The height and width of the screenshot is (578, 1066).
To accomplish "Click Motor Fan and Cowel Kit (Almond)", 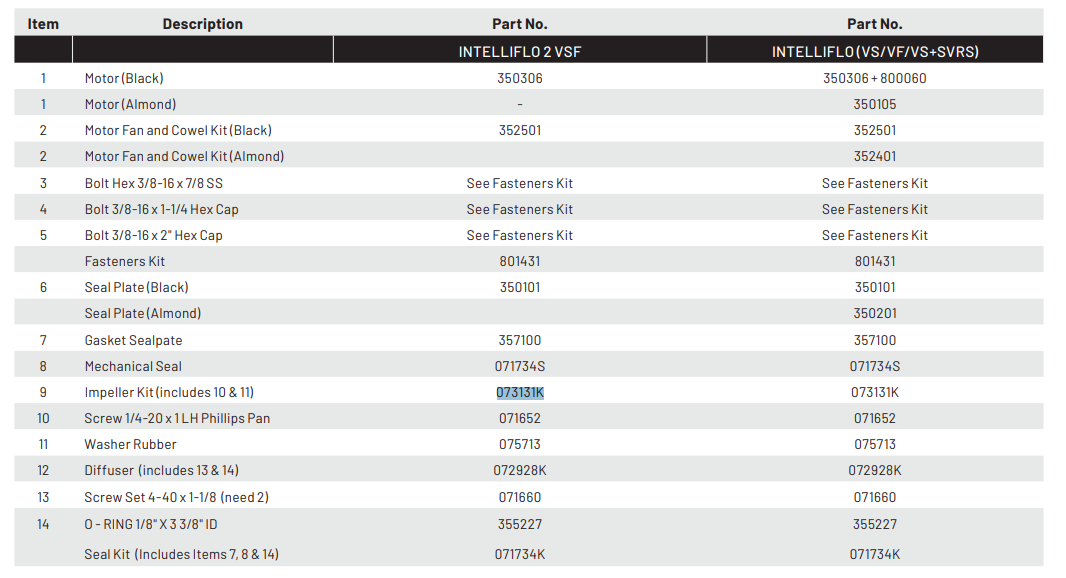I will pos(184,156).
